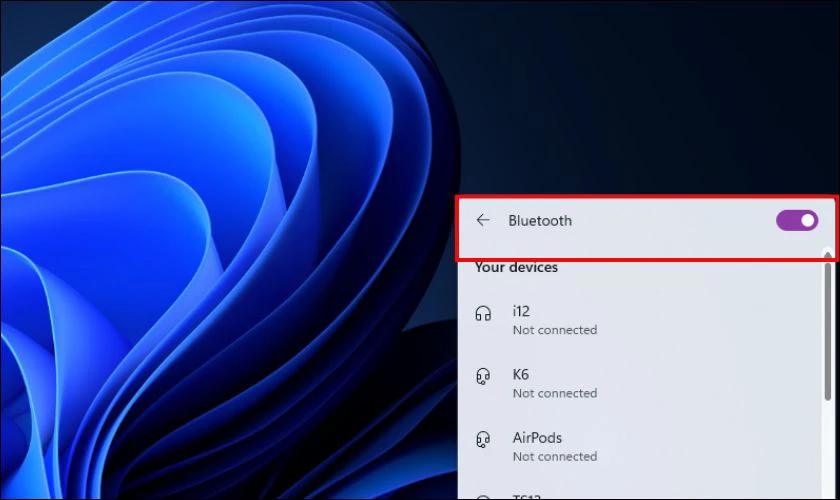Click the headphones icon for i12
This screenshot has width=840, height=500.
[483, 314]
